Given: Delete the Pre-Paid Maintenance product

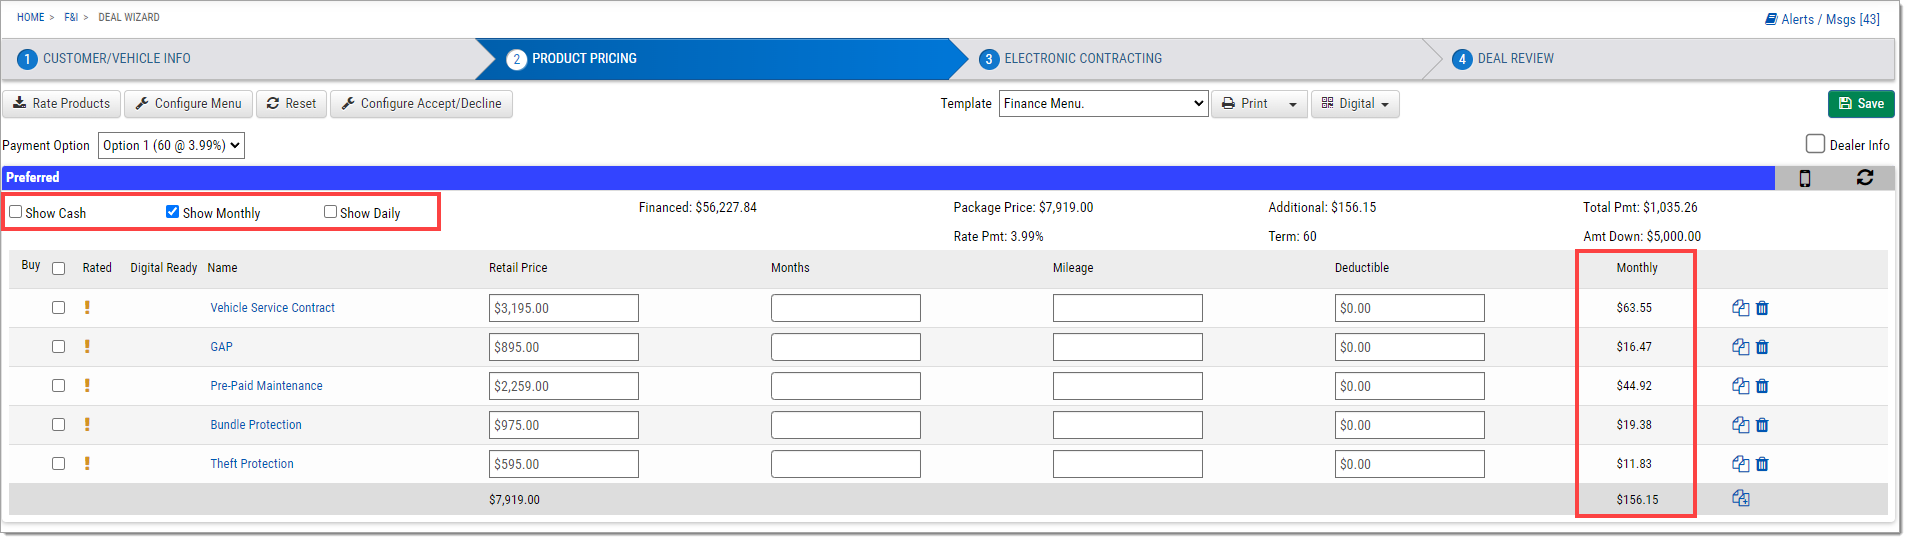Looking at the screenshot, I should coord(1762,386).
